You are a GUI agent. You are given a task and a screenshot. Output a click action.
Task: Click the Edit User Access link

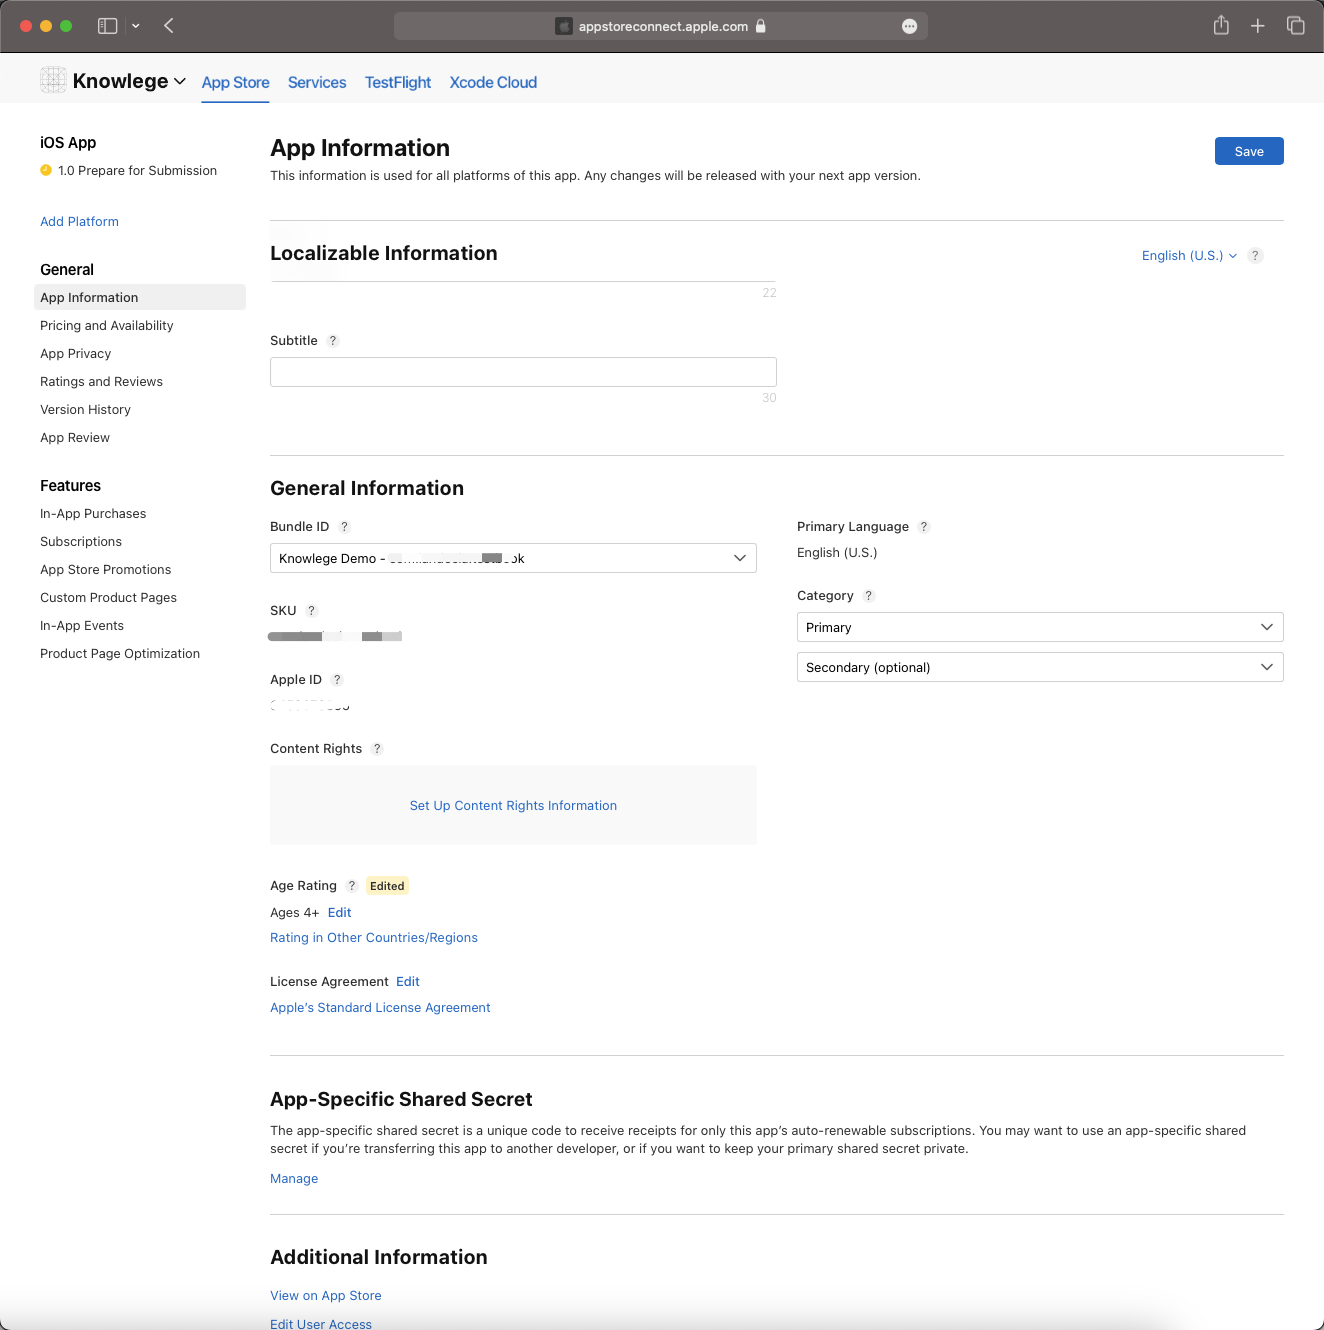(x=321, y=1324)
